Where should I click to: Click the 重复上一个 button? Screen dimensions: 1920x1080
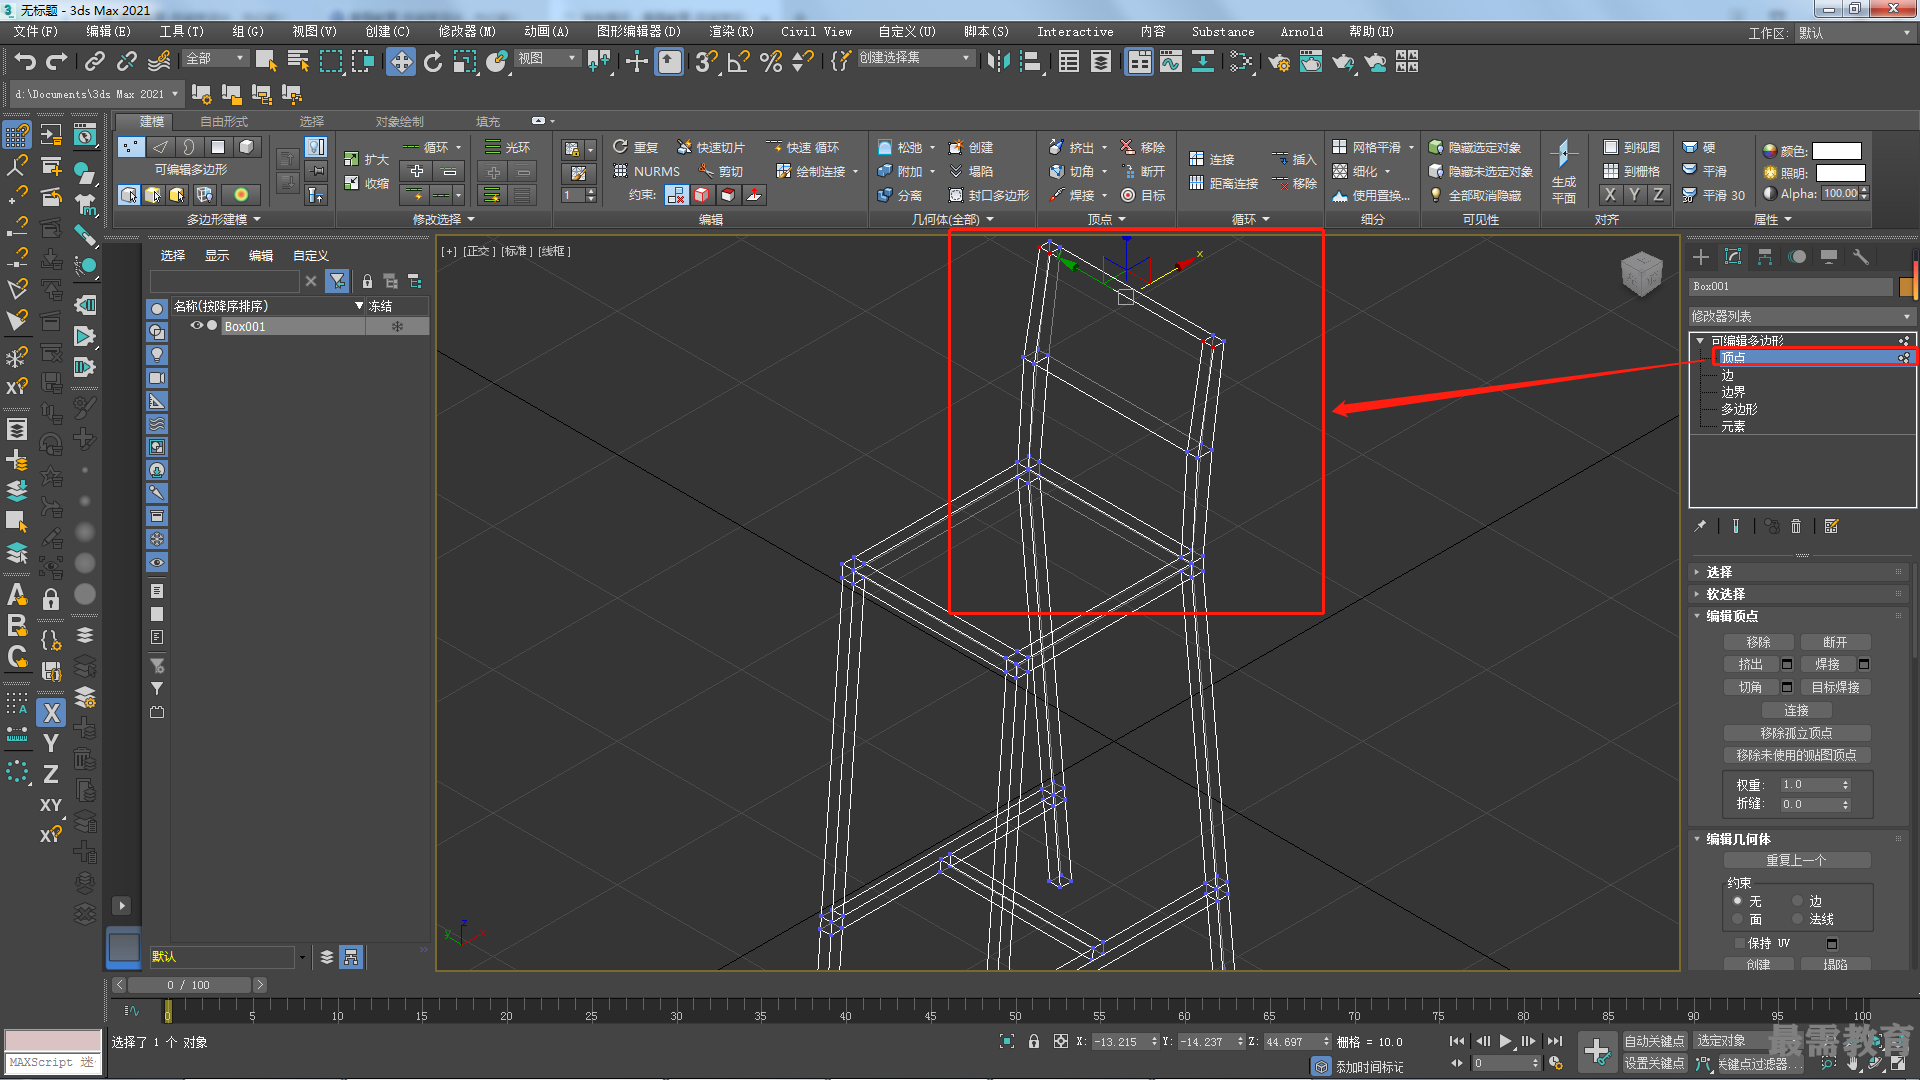click(1796, 860)
